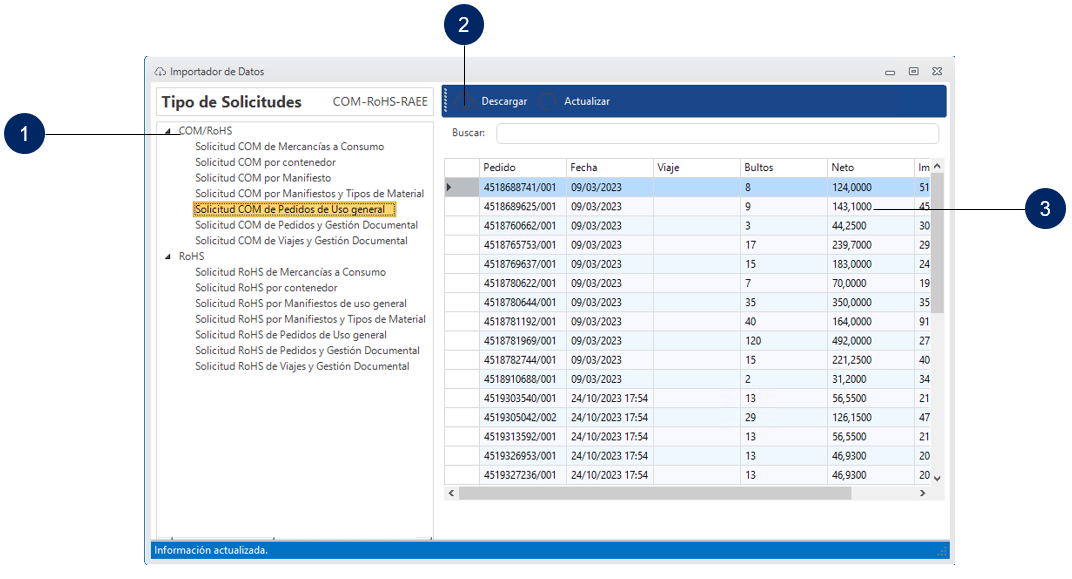
Task: Click the horizontal scrollbar of the table
Action: click(655, 493)
